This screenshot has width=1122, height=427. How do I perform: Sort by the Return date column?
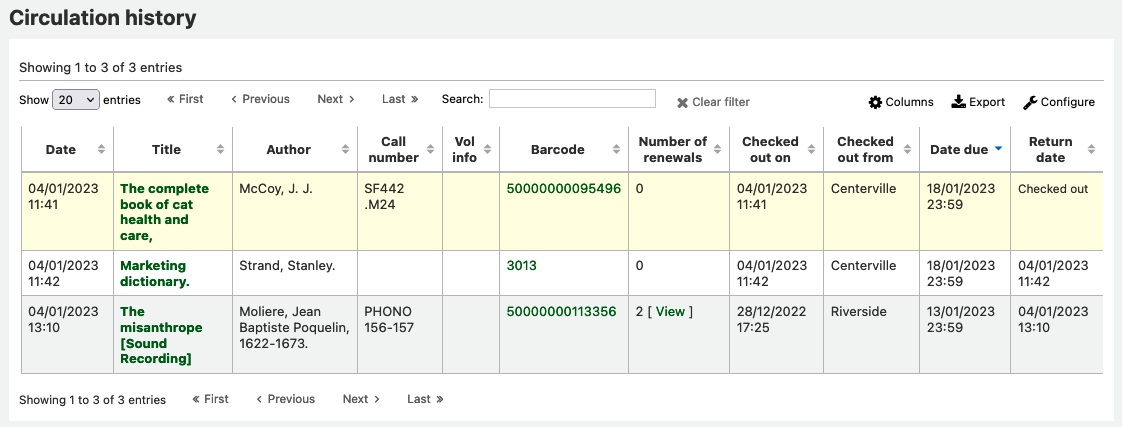click(1050, 150)
